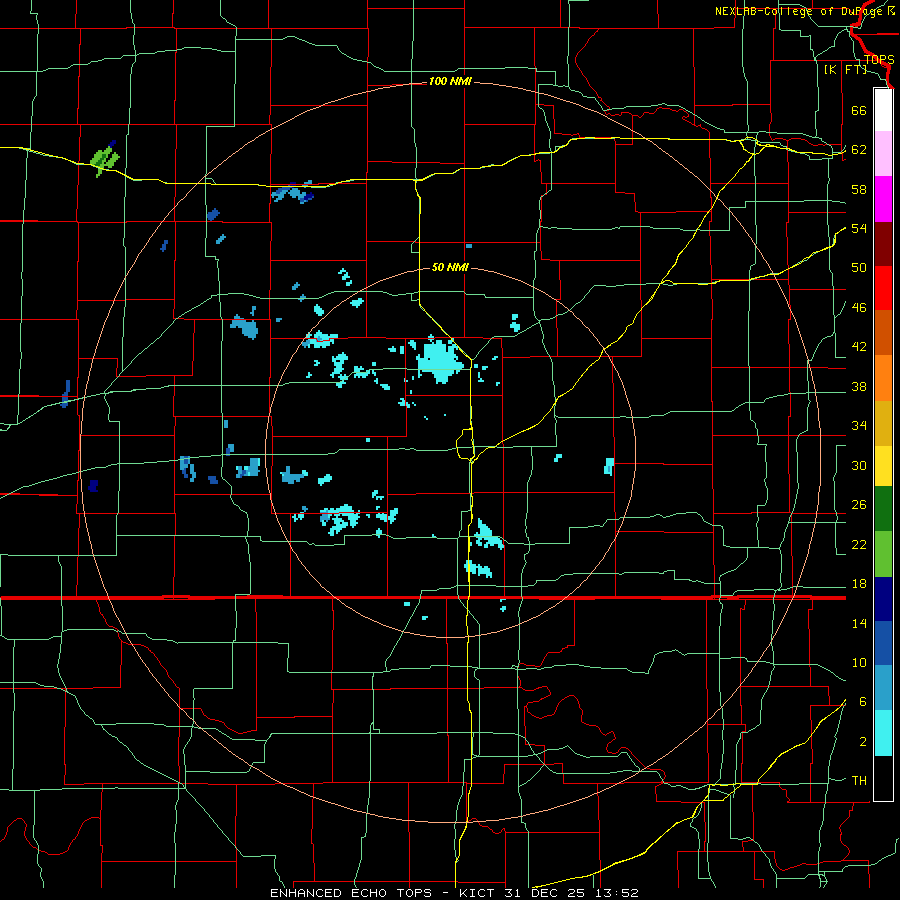Click the 54 scale label
The image size is (900, 900).
click(859, 228)
